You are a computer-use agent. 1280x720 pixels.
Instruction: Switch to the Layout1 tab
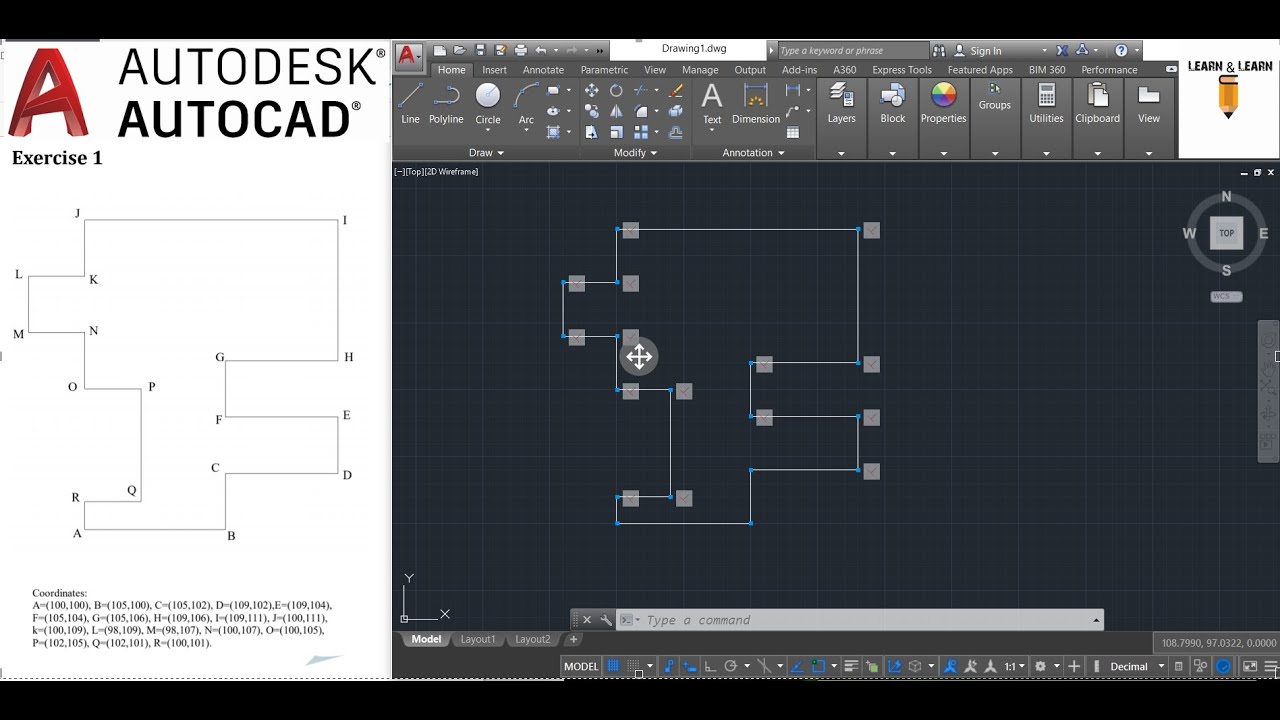[477, 639]
